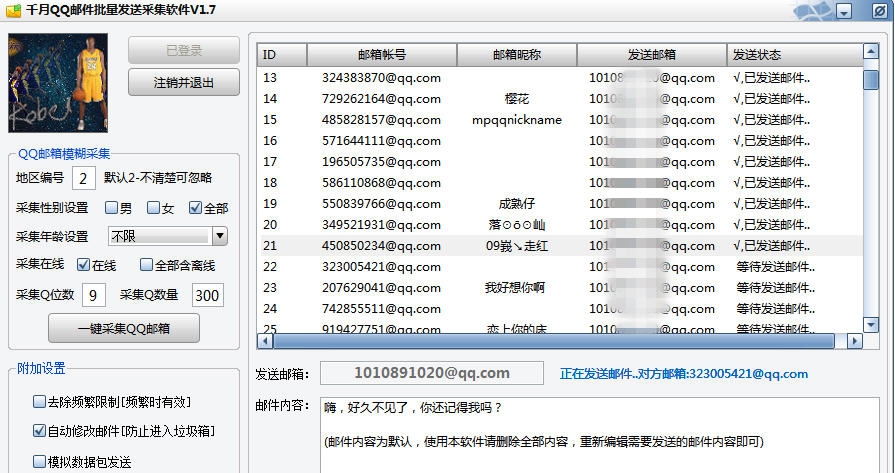Enable 模拟数据包发送 checkbox

pos(39,461)
